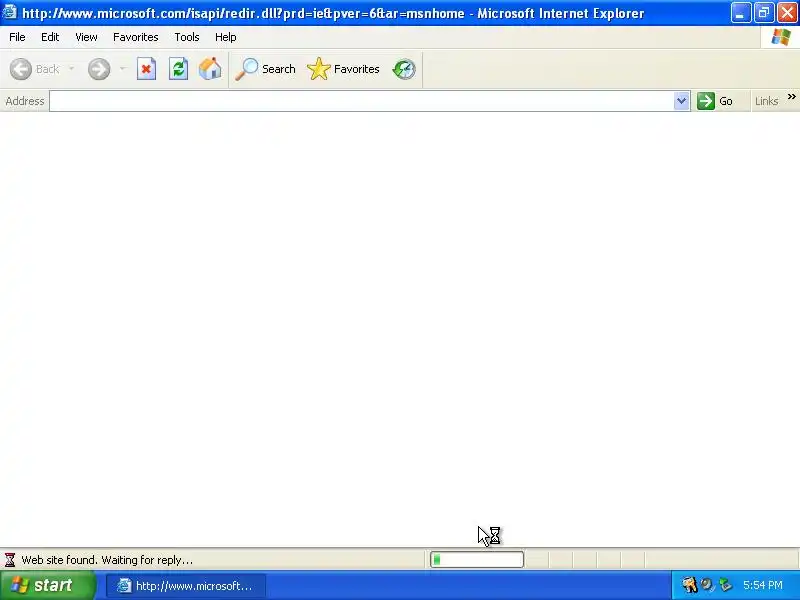Image resolution: width=800 pixels, height=600 pixels.
Task: Open the Tools menu
Action: [x=187, y=37]
